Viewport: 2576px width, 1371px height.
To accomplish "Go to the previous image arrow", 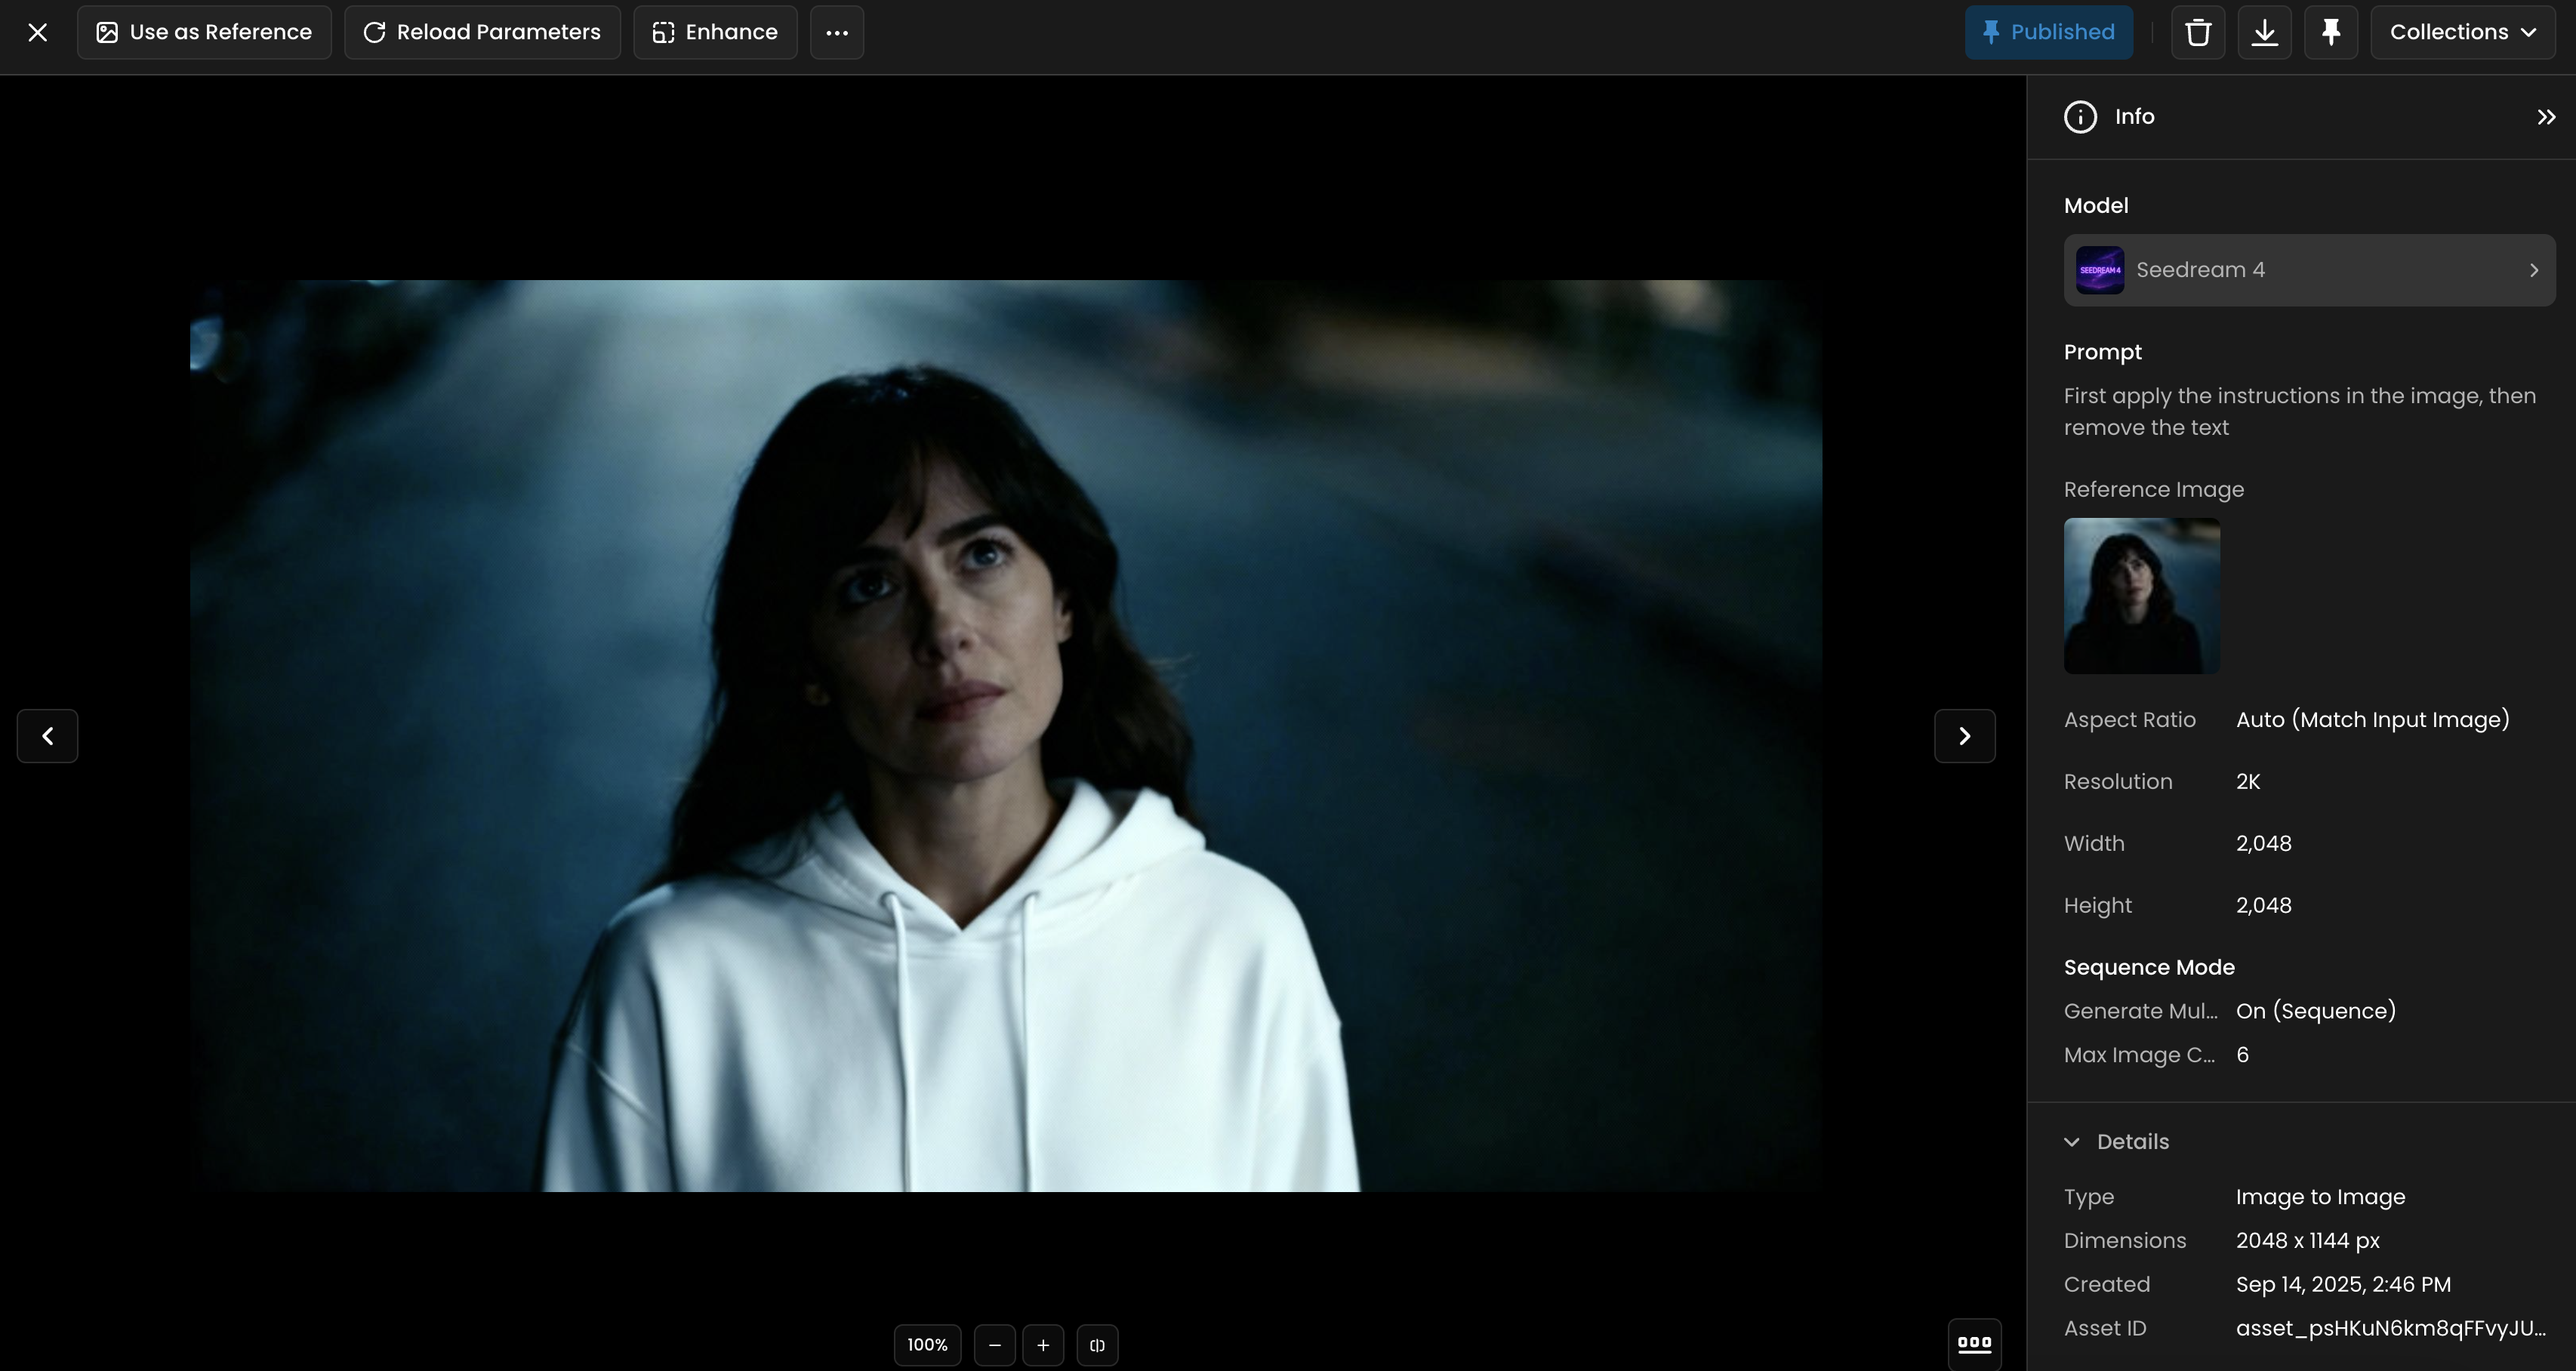I will pyautogui.click(x=47, y=736).
